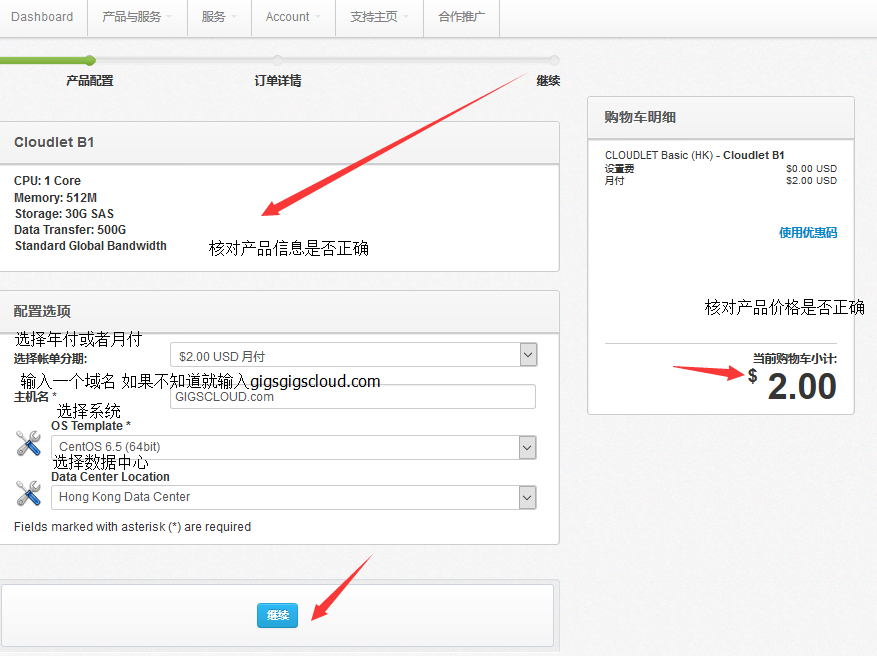Image resolution: width=877 pixels, height=656 pixels.
Task: Click the Cloudlet B1 product heading
Action: coord(54,142)
